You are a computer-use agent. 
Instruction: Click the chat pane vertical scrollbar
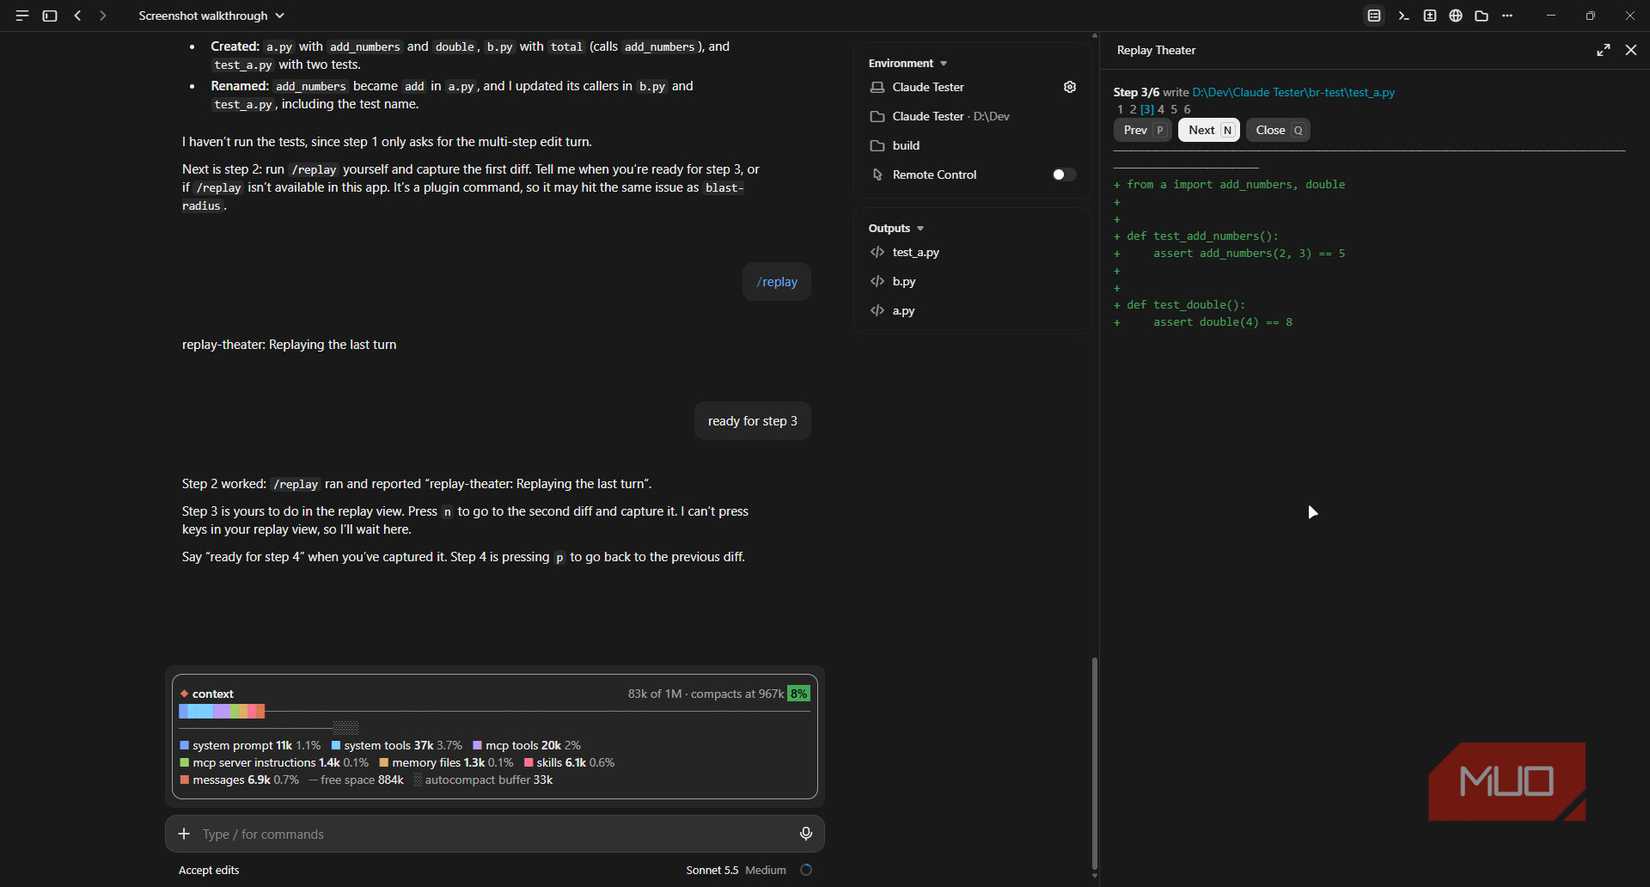1094,763
